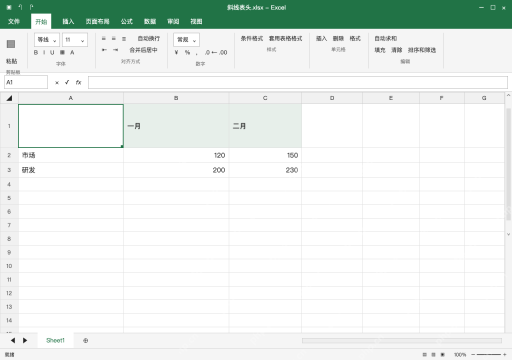Open the 等线 font name dropdown
This screenshot has height=360, width=512.
47,40
